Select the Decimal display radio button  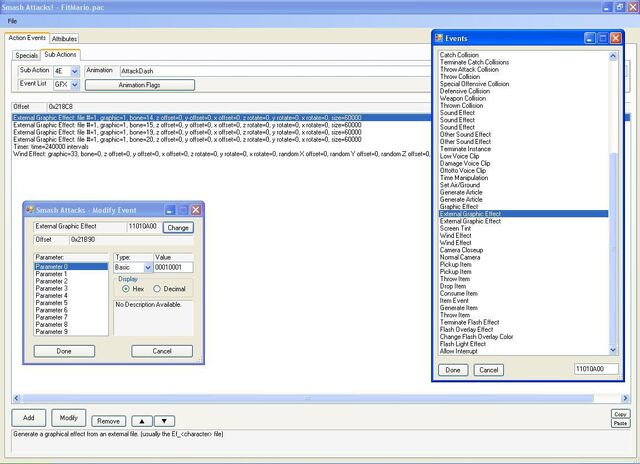click(x=157, y=289)
